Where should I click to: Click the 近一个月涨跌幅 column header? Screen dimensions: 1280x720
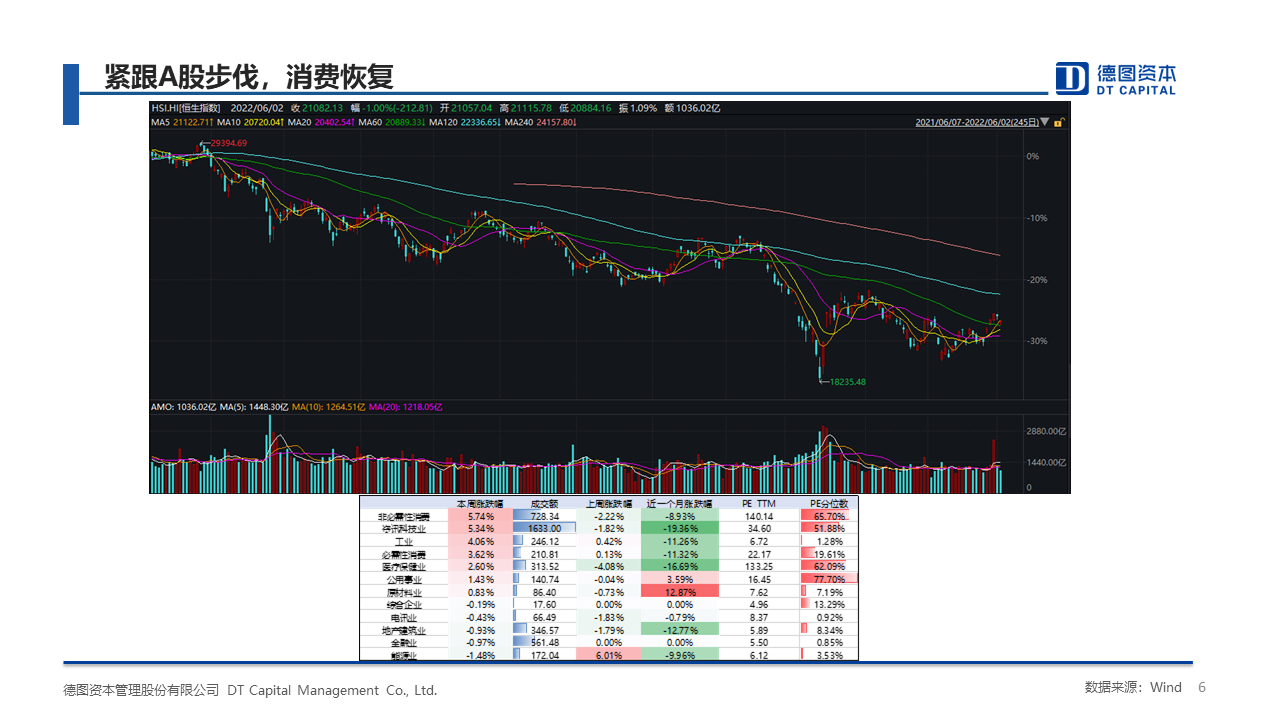(679, 504)
